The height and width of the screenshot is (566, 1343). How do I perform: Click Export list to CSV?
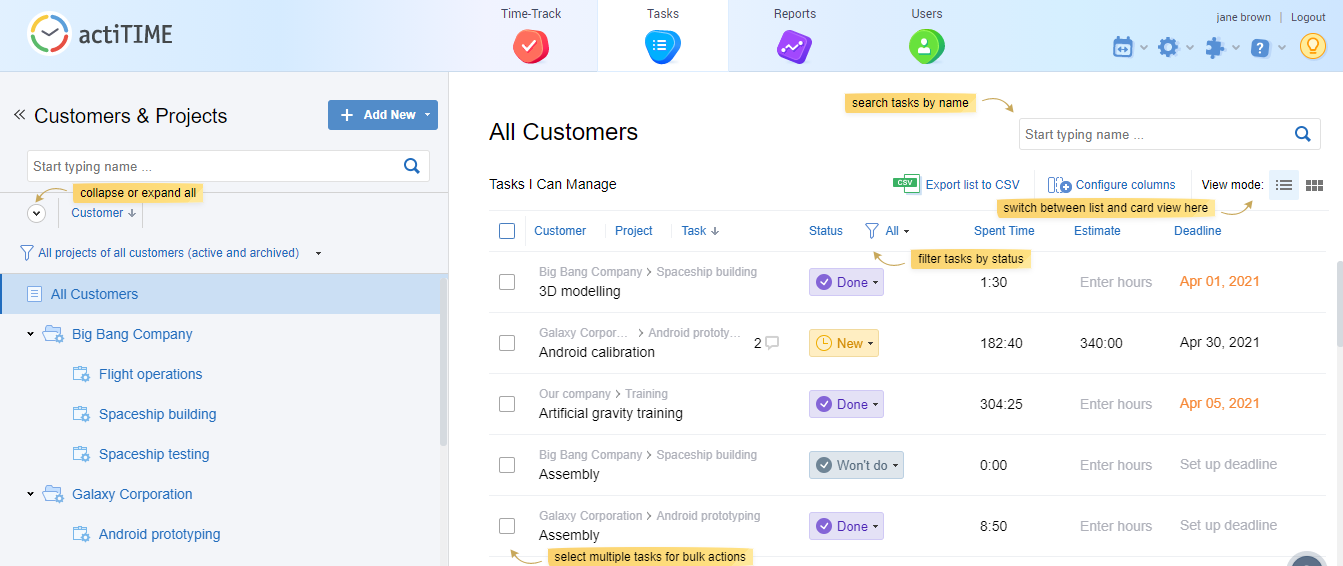[x=957, y=184]
